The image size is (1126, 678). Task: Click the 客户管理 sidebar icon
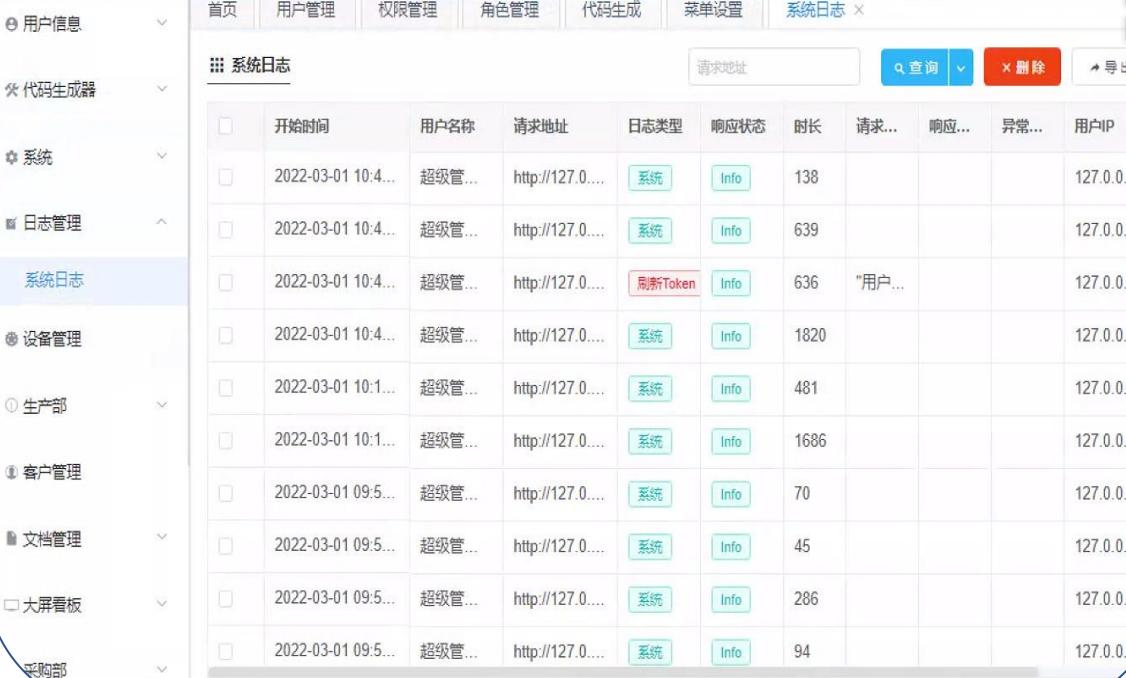[11, 472]
